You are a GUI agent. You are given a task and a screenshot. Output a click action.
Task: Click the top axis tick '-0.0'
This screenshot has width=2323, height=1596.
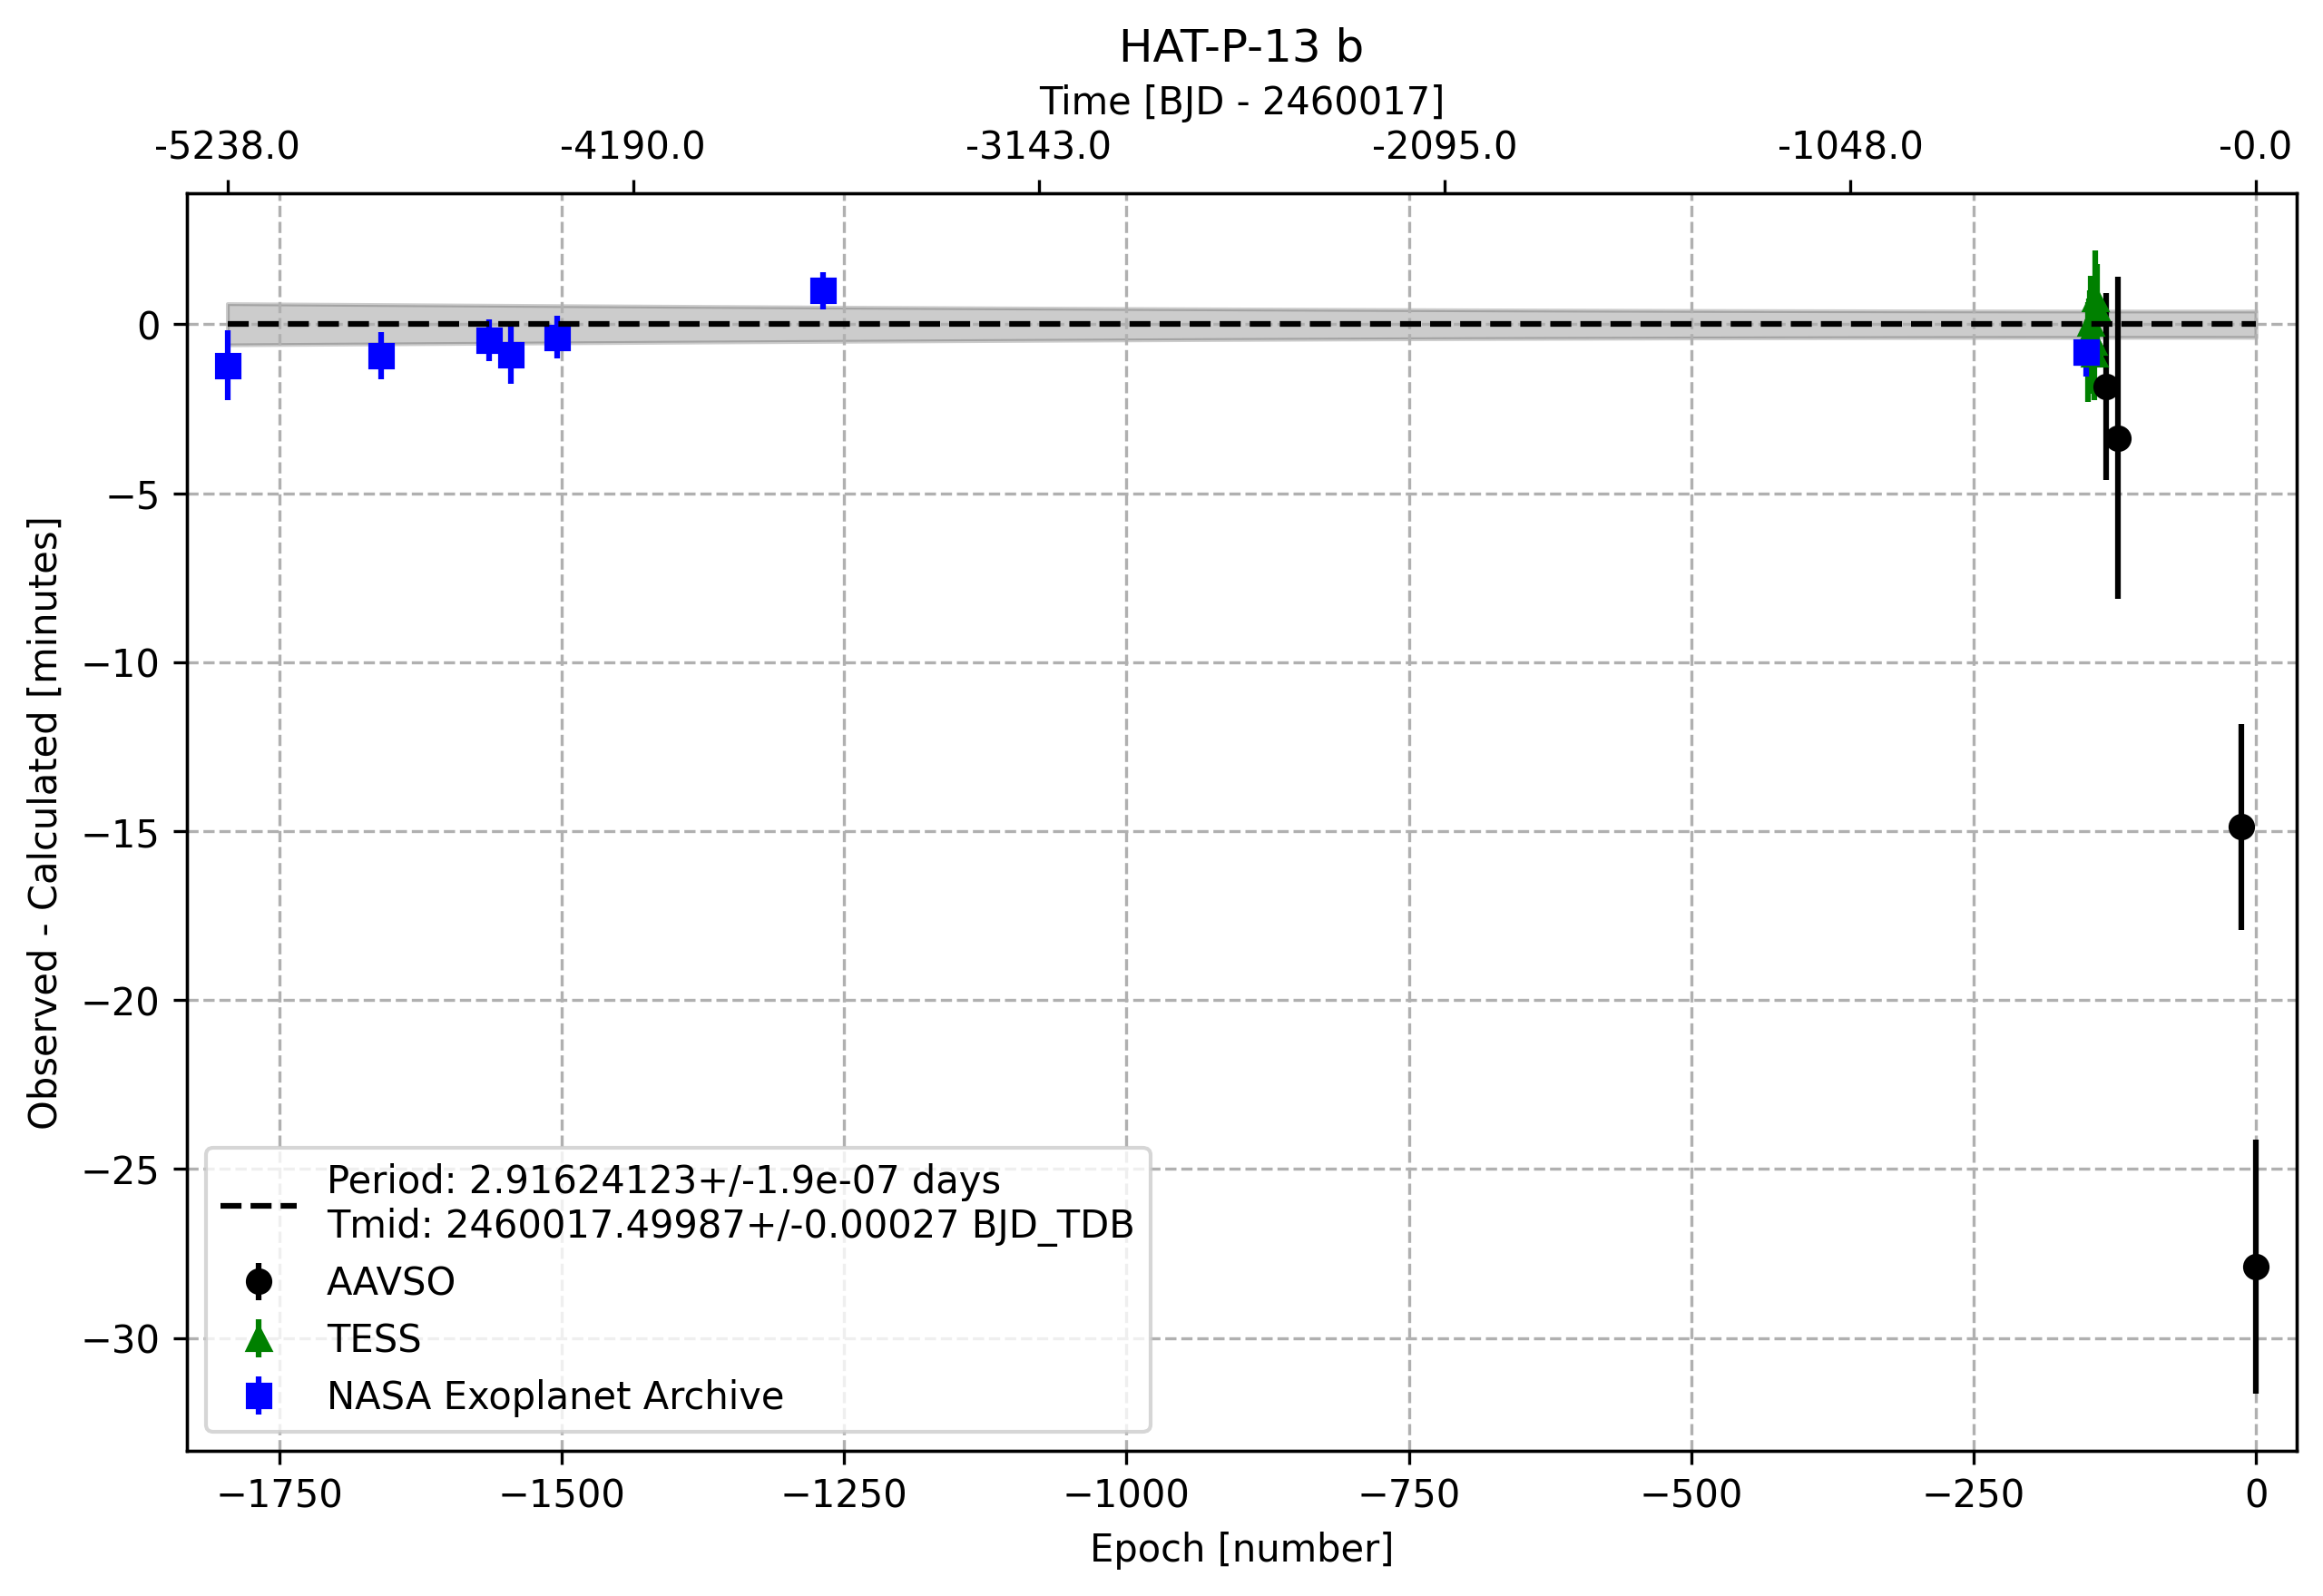click(2255, 147)
